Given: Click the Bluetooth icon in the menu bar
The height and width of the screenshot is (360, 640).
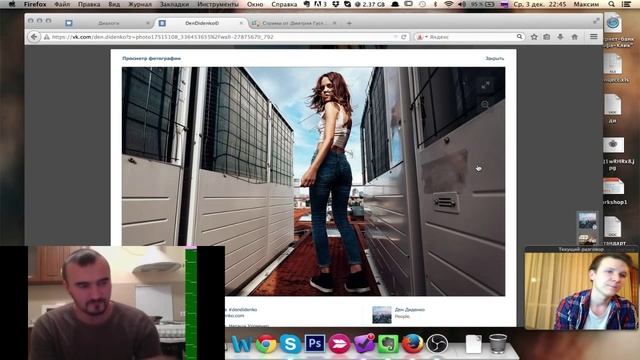Looking at the screenshot, I should (436, 4).
